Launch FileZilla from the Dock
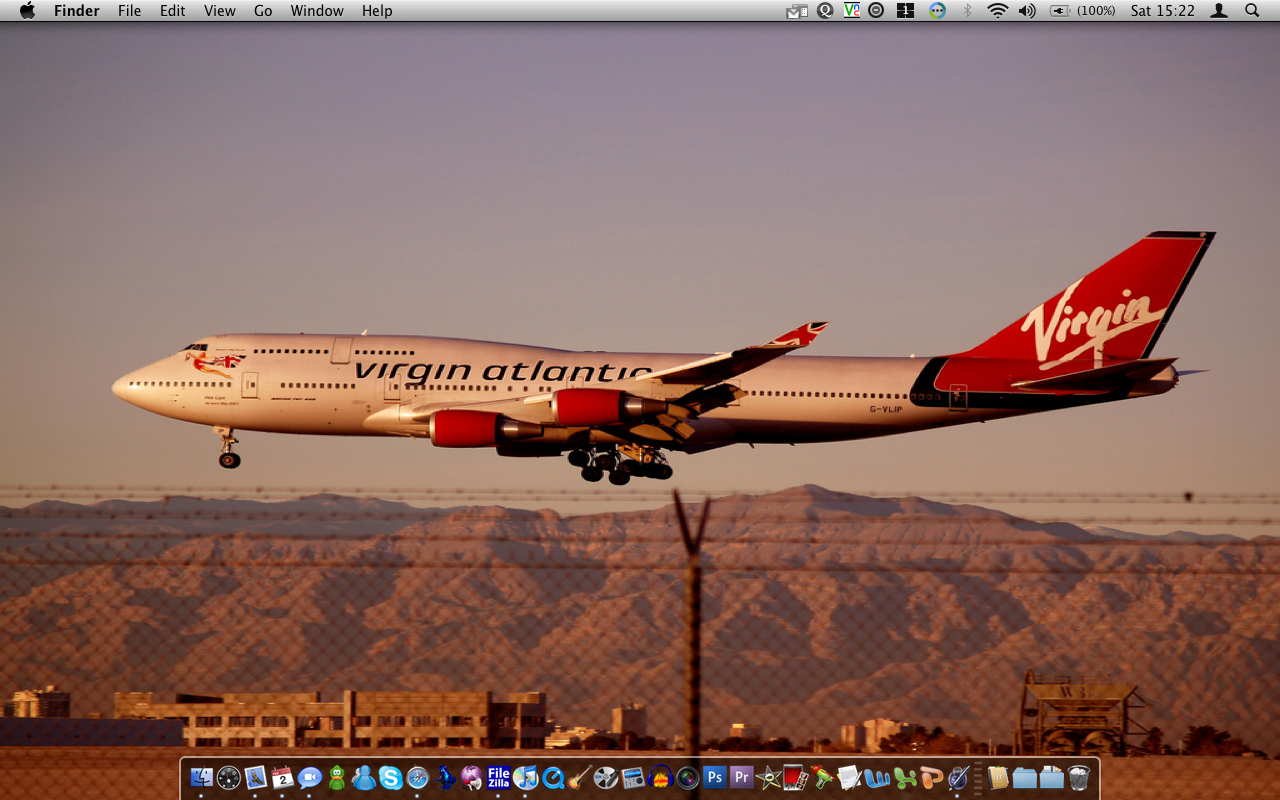Image resolution: width=1280 pixels, height=800 pixels. click(499, 777)
